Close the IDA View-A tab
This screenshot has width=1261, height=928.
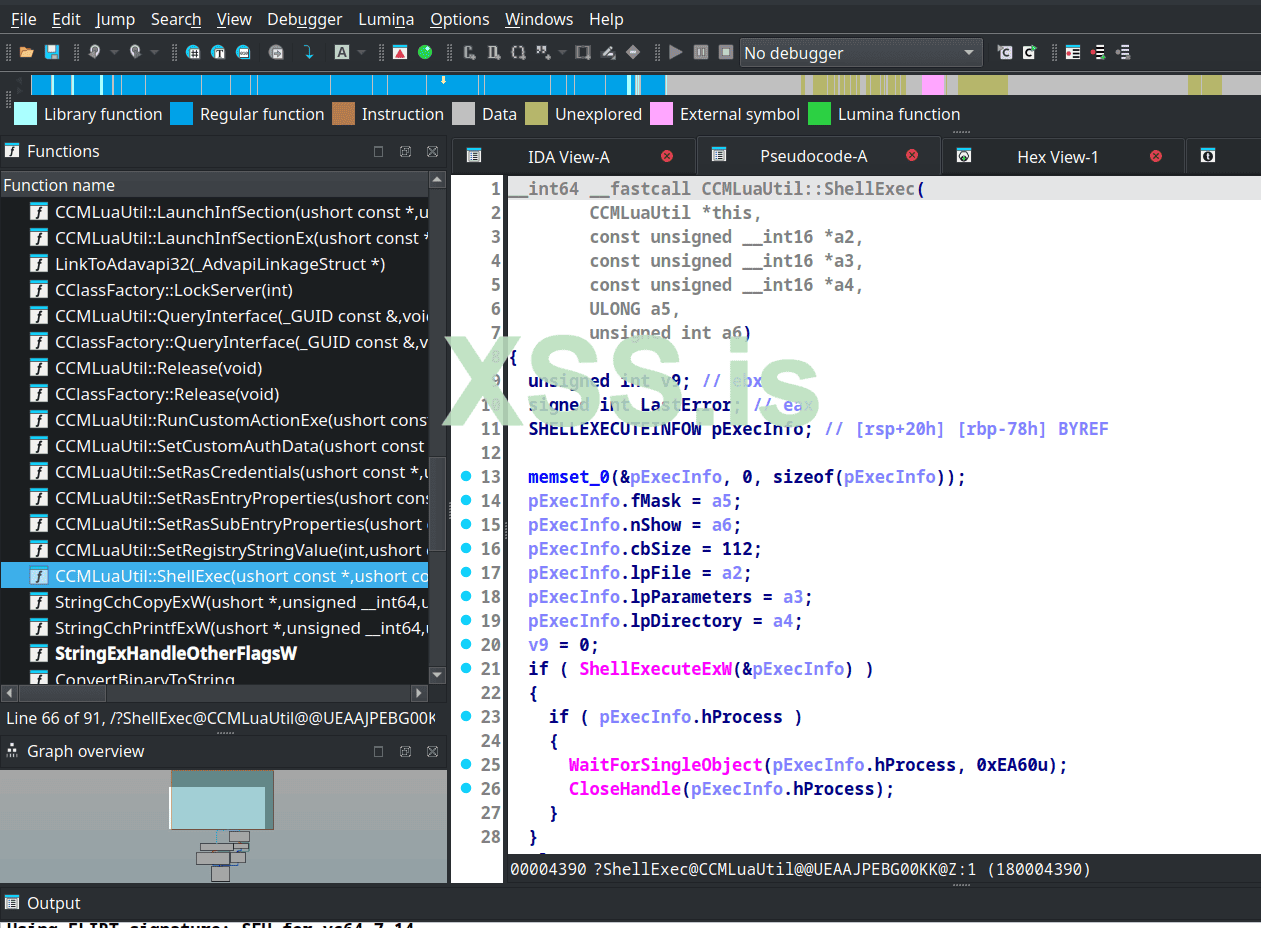coord(667,156)
